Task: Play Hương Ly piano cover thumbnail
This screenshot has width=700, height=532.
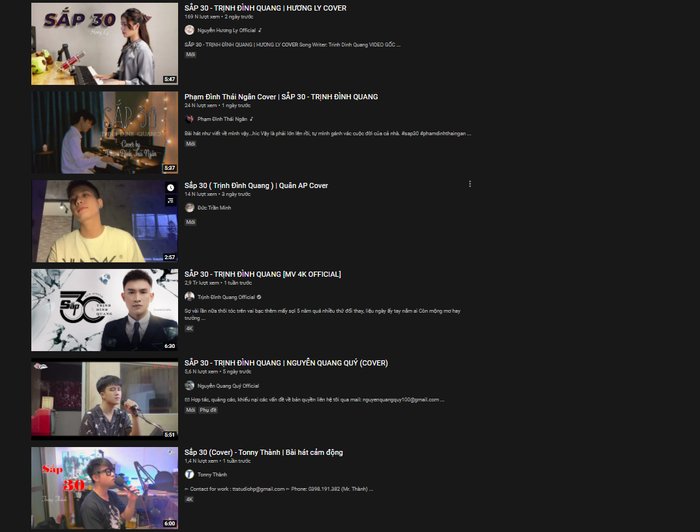Action: (x=104, y=44)
